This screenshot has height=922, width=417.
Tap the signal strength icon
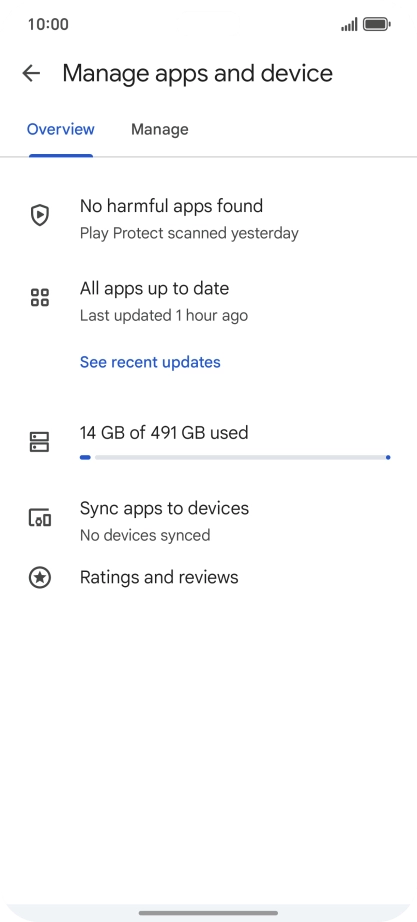(x=349, y=25)
